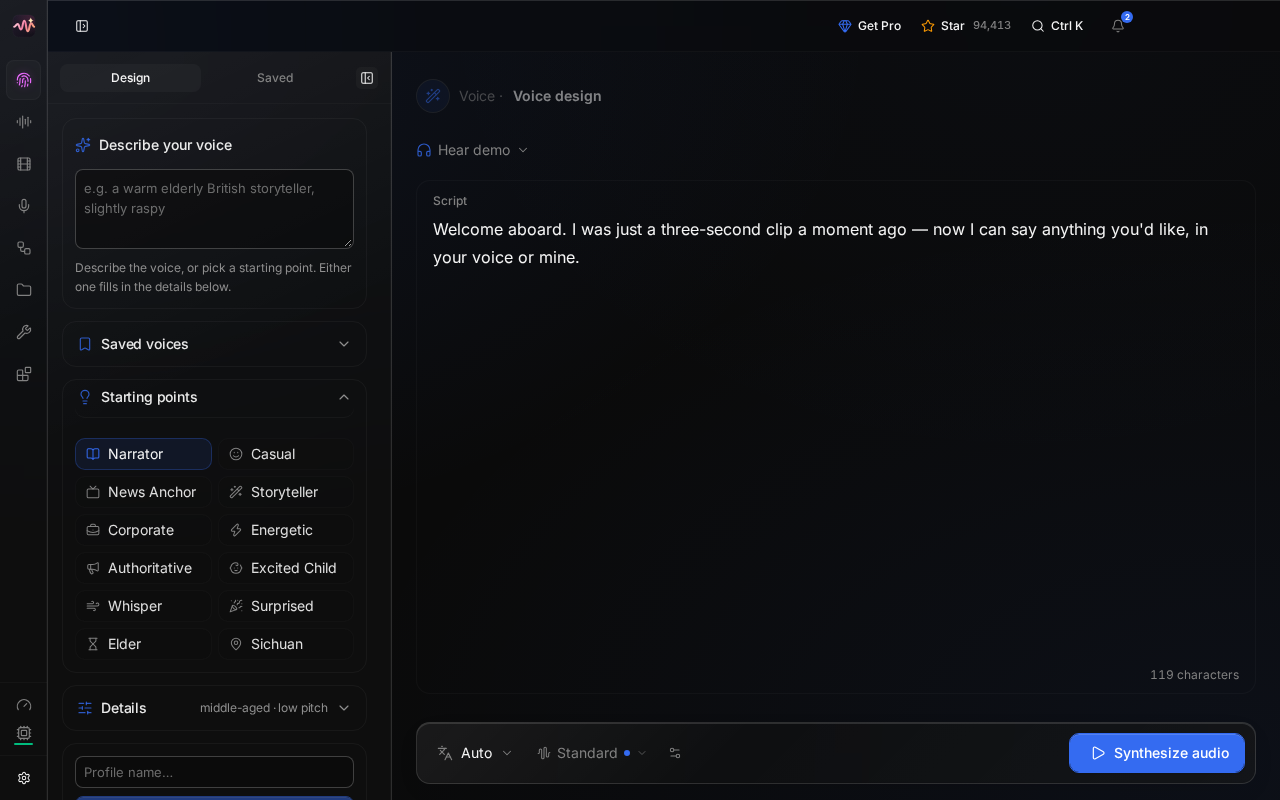This screenshot has height=800, width=1280.
Task: Select Casual starting point
Action: pos(286,454)
